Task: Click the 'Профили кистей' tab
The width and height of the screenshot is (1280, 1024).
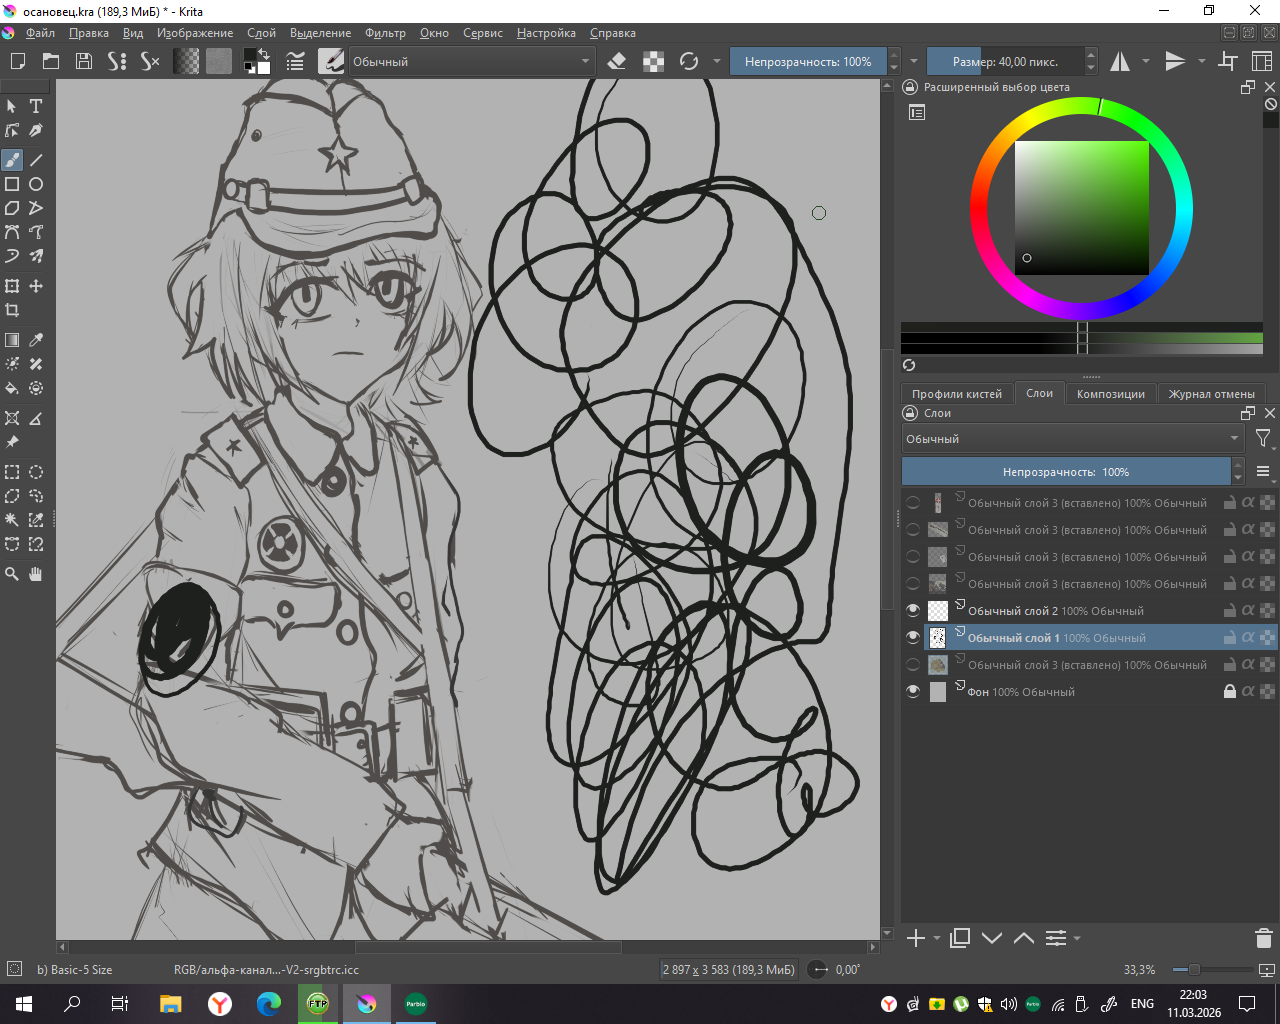Action: [x=956, y=394]
